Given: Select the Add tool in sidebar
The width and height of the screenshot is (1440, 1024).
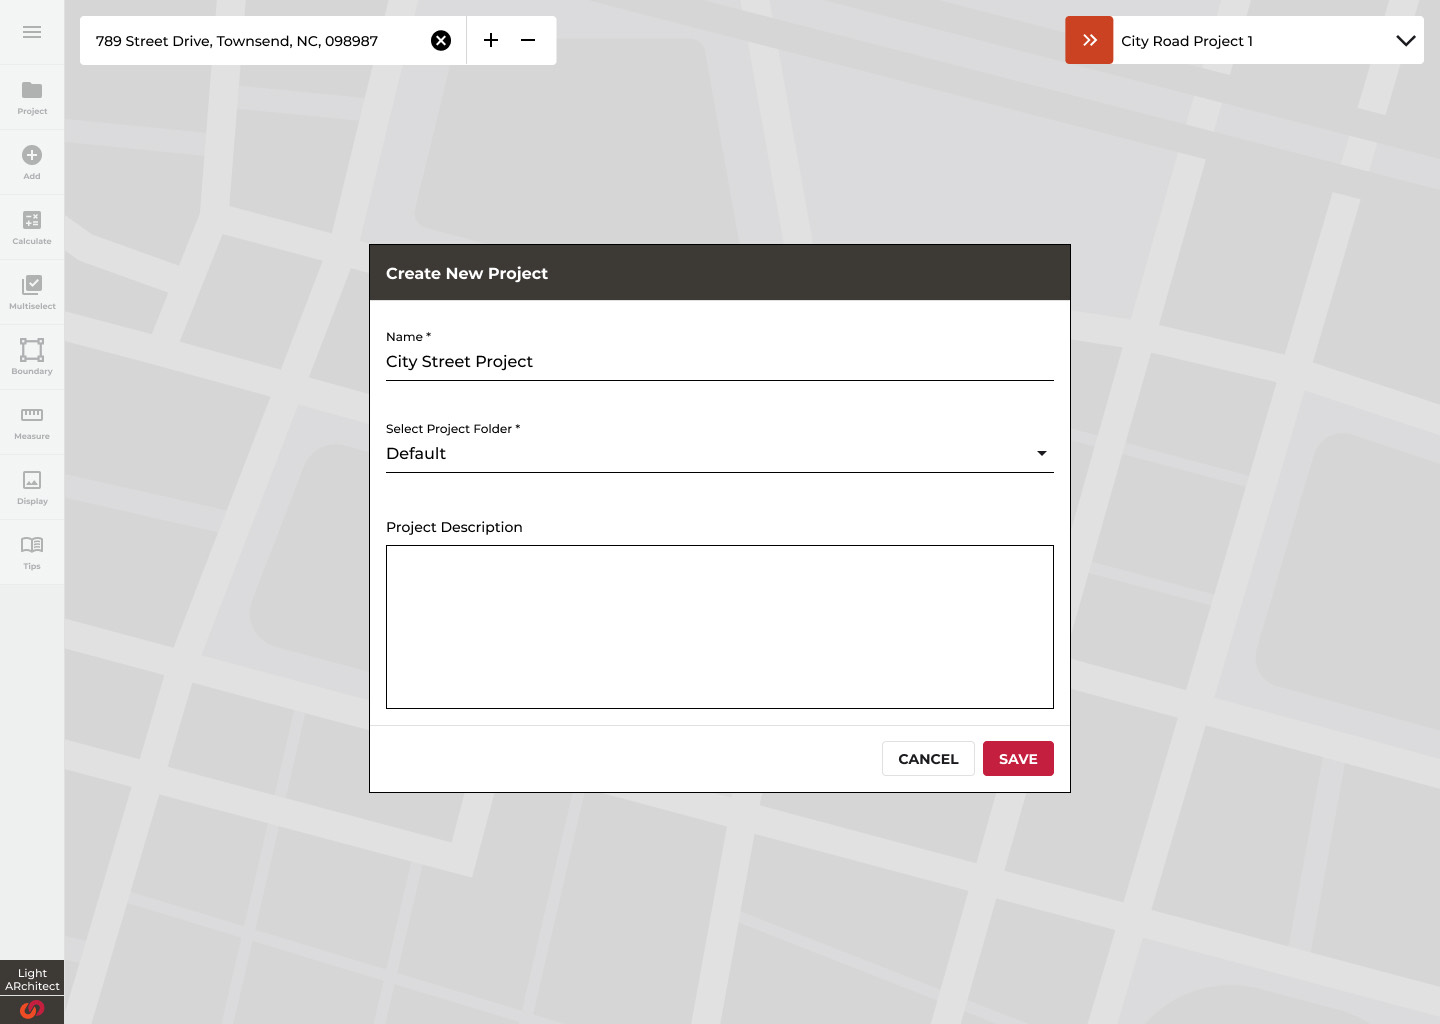Looking at the screenshot, I should click(32, 163).
